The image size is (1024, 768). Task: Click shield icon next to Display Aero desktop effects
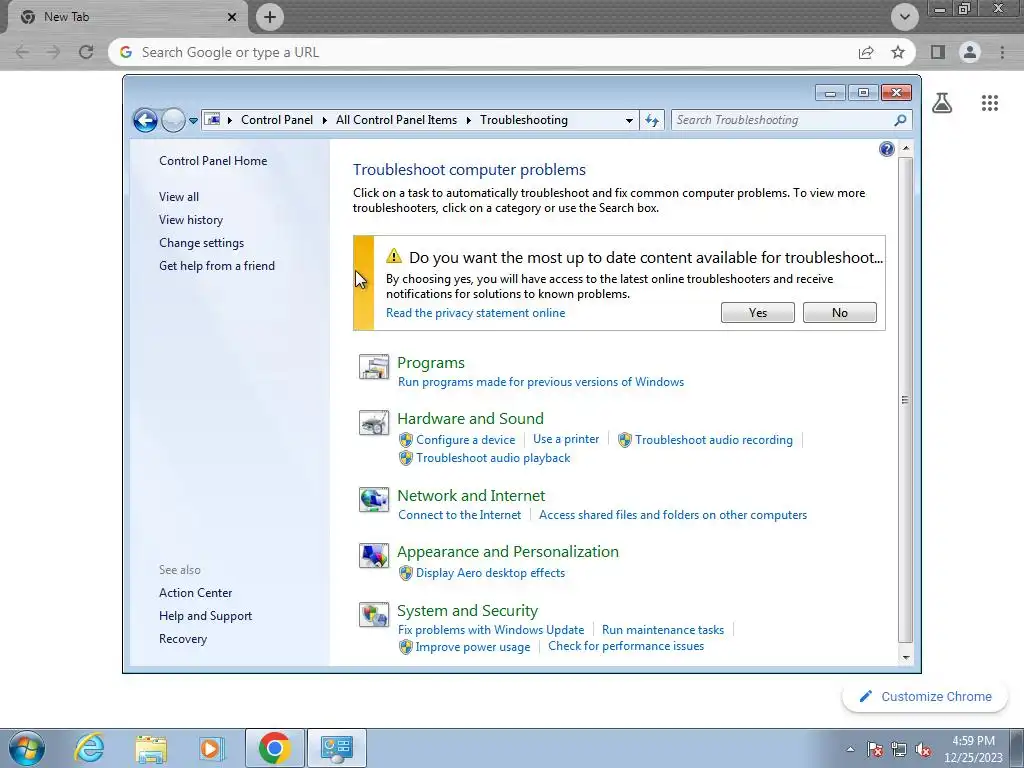(x=406, y=573)
